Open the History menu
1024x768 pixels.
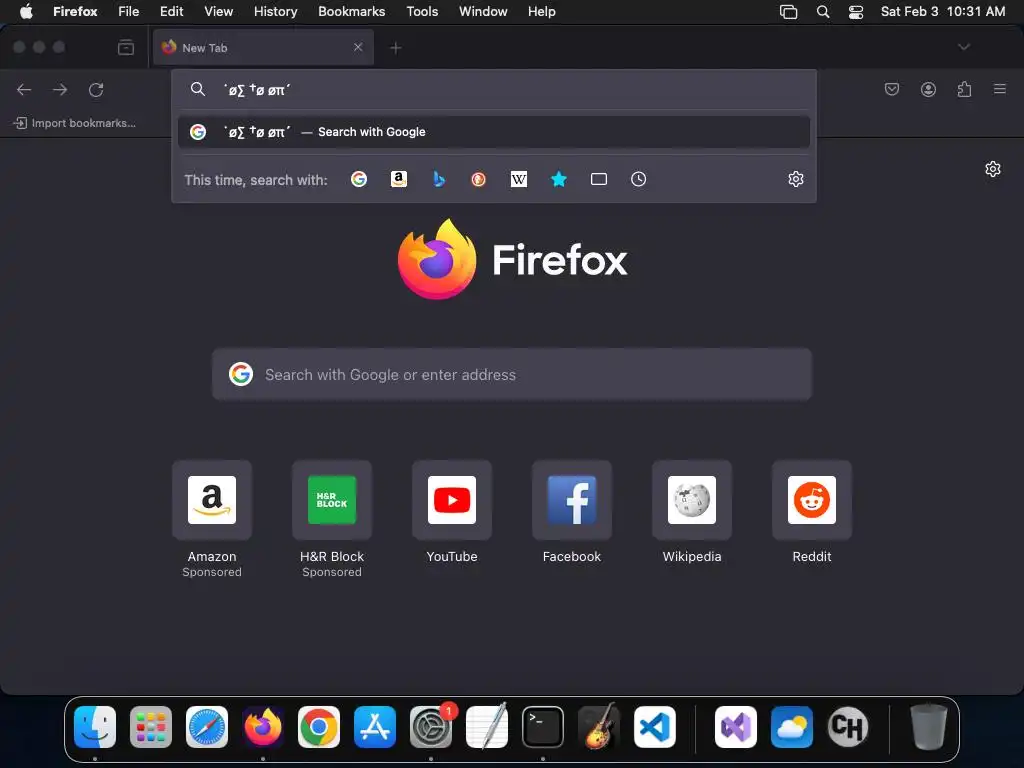coord(275,11)
